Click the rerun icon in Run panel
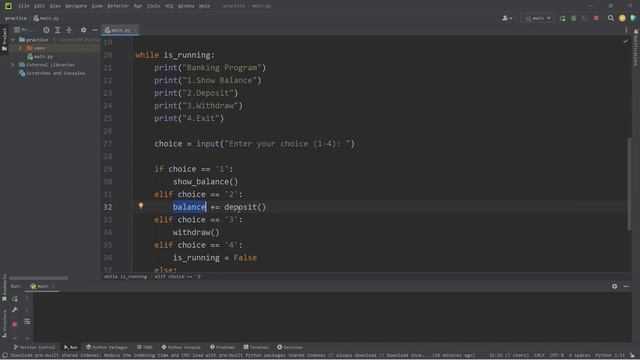 tap(15, 299)
